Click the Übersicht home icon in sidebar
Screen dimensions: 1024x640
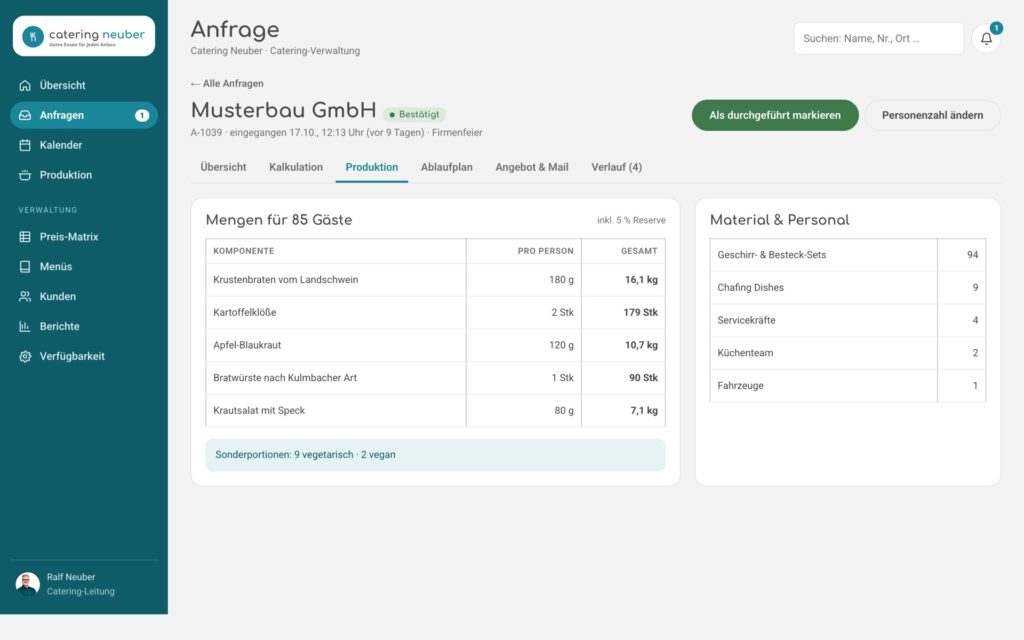tap(25, 86)
